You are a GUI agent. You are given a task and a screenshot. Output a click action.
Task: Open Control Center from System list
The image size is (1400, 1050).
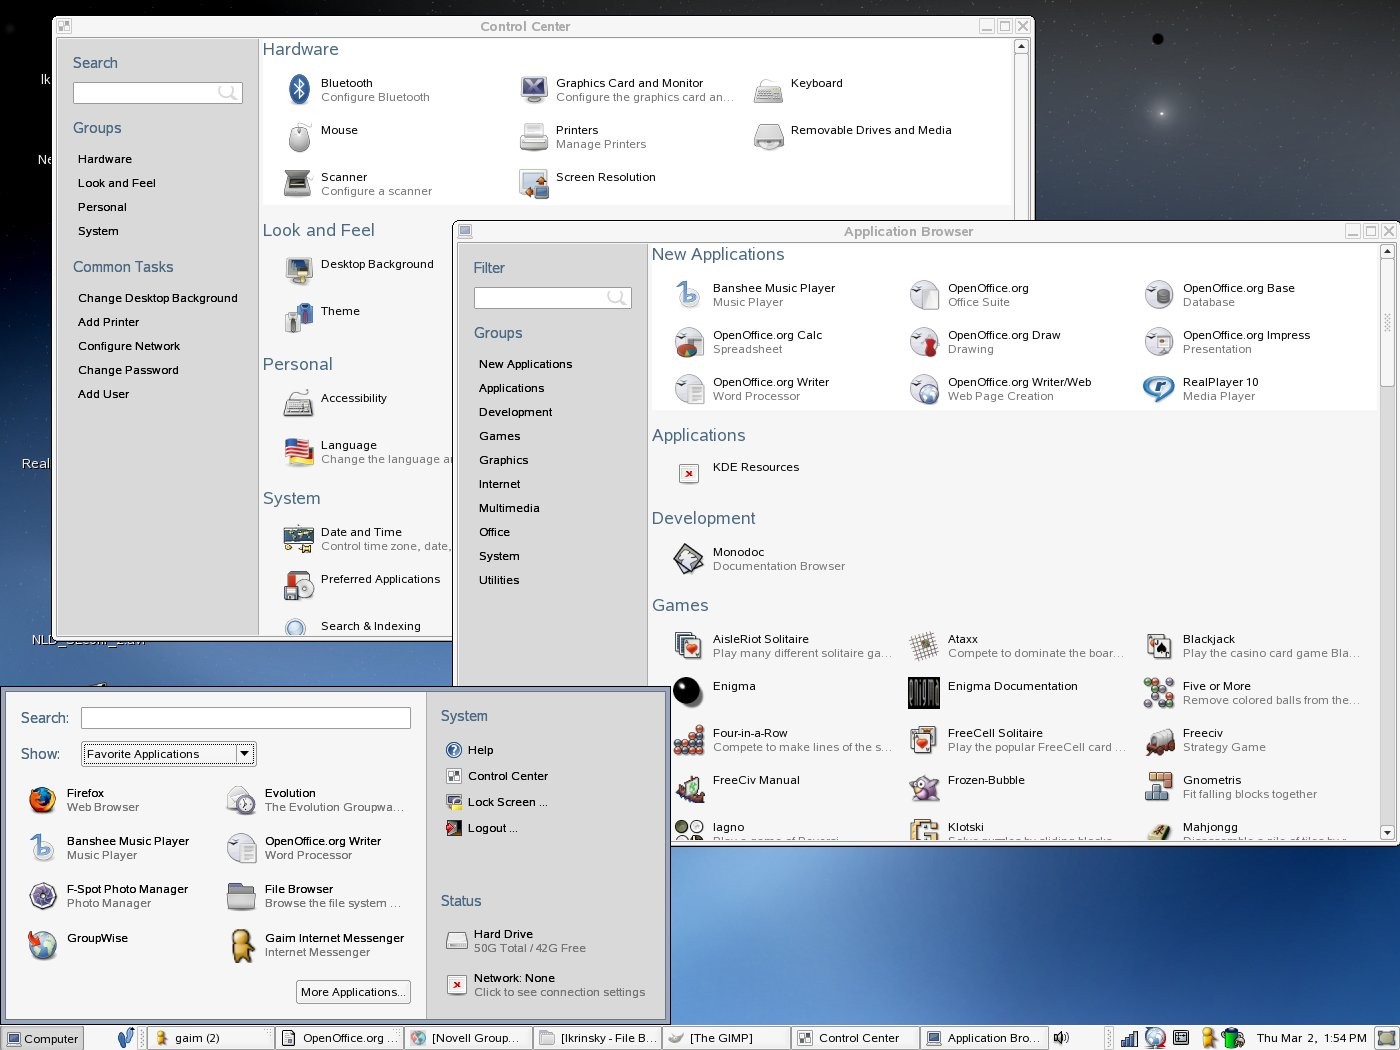(496, 776)
